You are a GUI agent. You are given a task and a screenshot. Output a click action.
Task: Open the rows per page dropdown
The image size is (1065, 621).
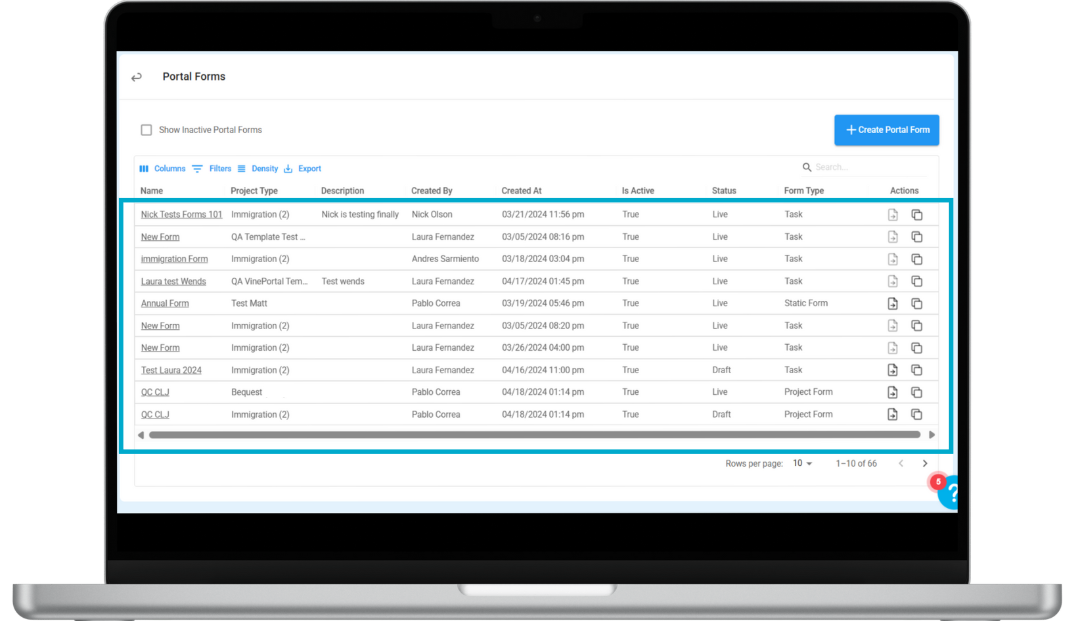click(x=802, y=464)
